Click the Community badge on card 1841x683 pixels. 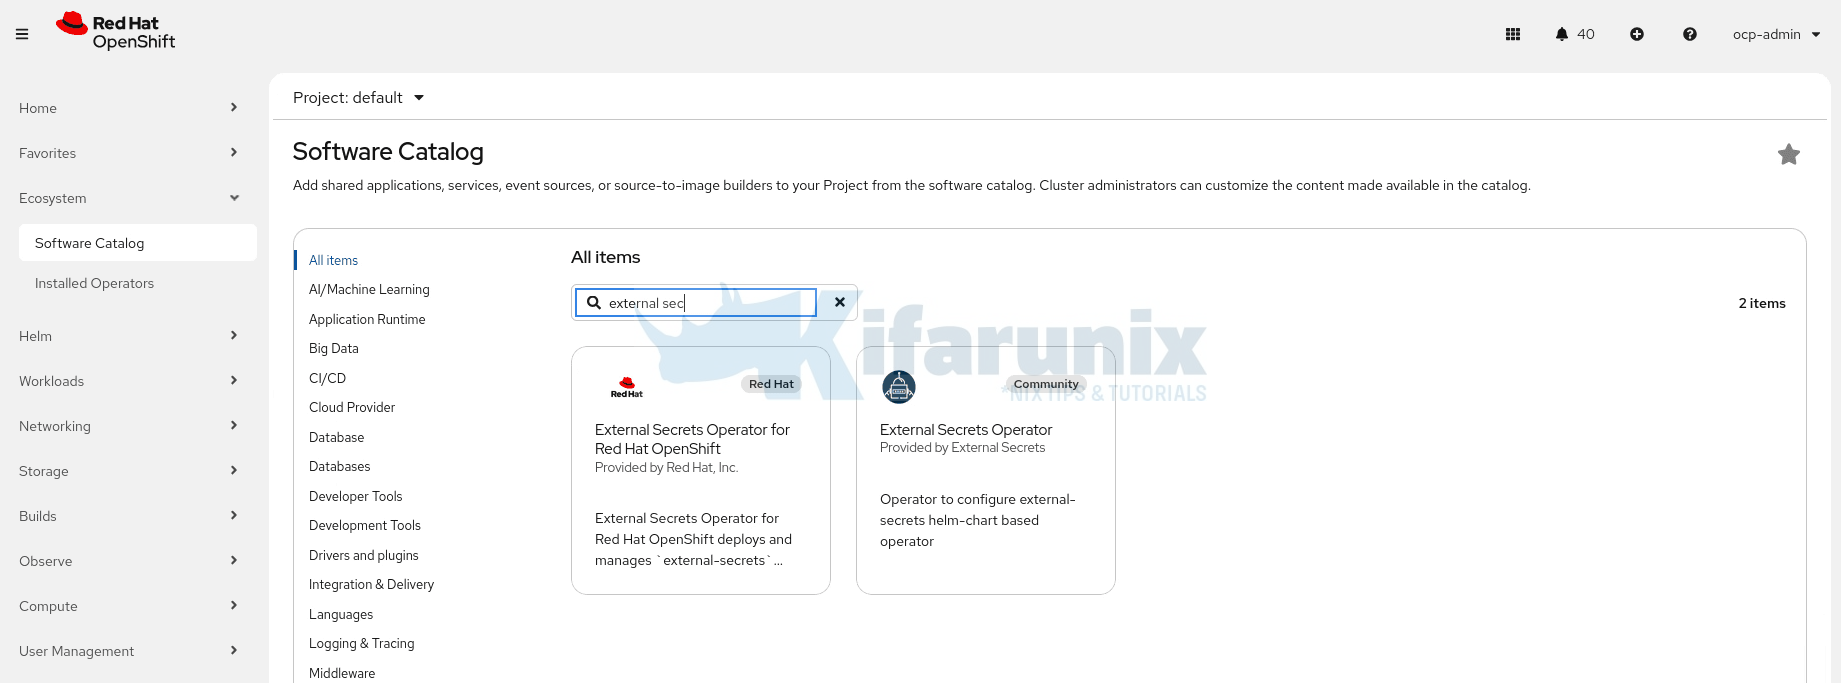pyautogui.click(x=1046, y=384)
